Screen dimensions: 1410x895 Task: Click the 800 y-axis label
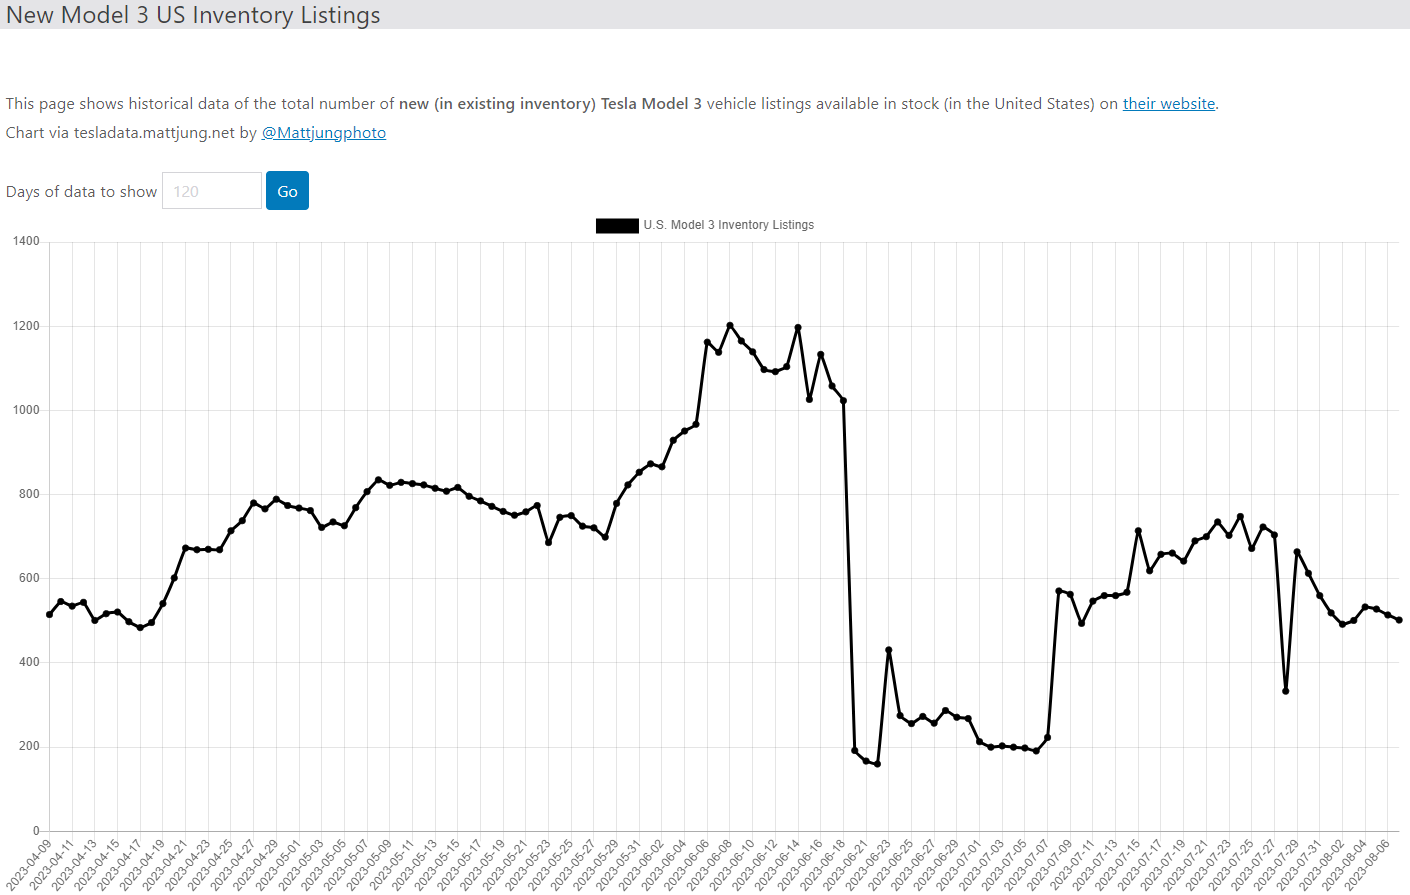(30, 494)
